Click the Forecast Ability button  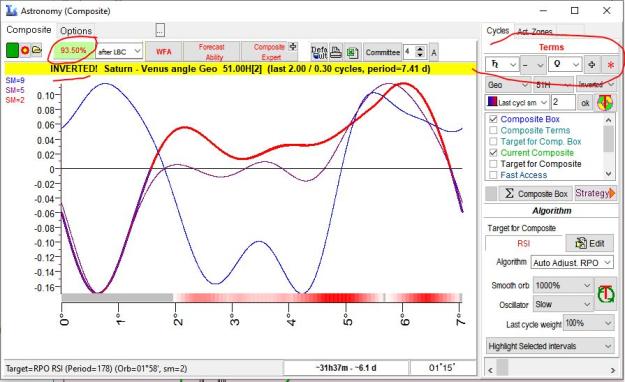pos(212,52)
